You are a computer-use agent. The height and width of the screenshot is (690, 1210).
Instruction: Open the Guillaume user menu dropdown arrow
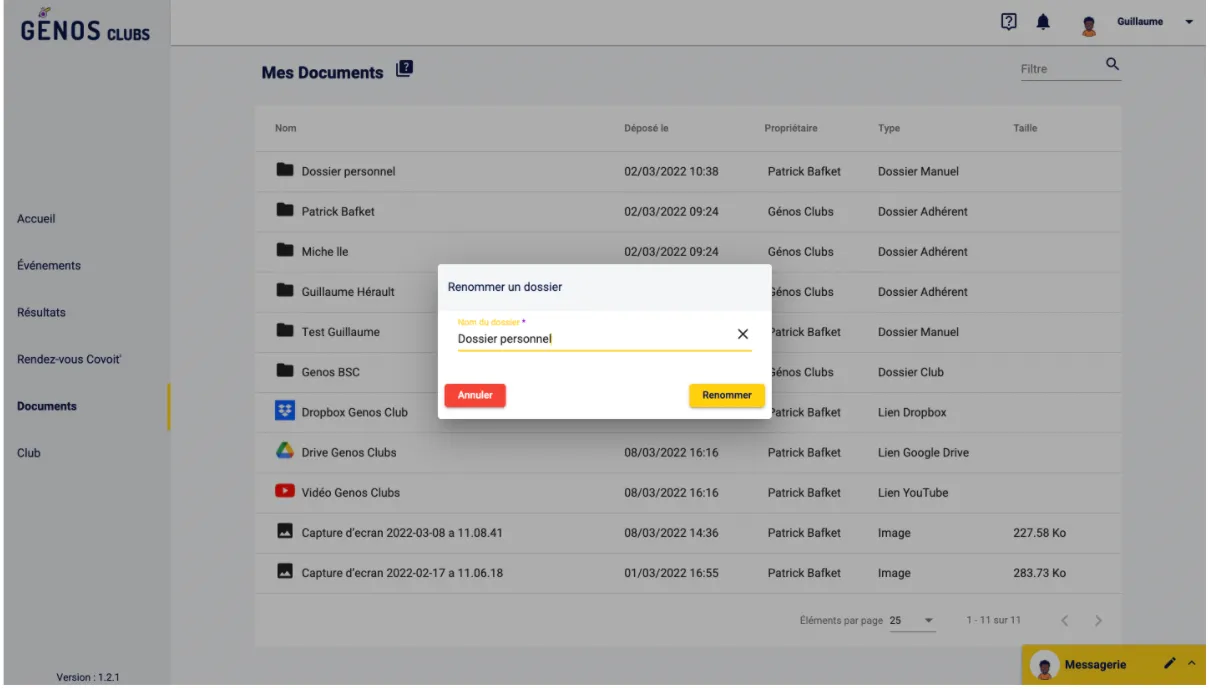pos(1190,23)
